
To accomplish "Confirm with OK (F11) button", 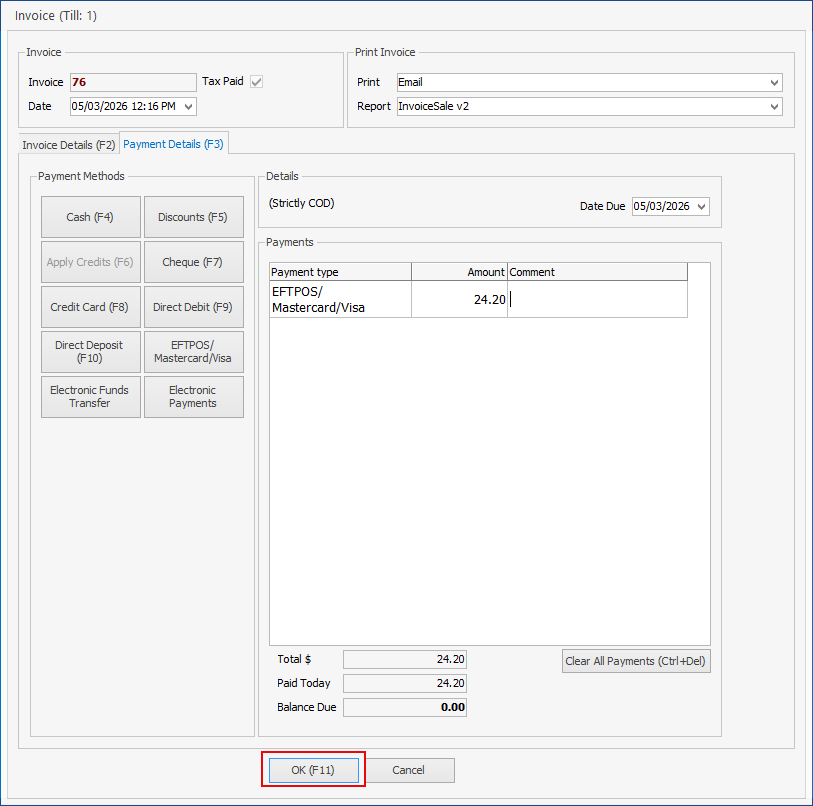I will pyautogui.click(x=313, y=770).
